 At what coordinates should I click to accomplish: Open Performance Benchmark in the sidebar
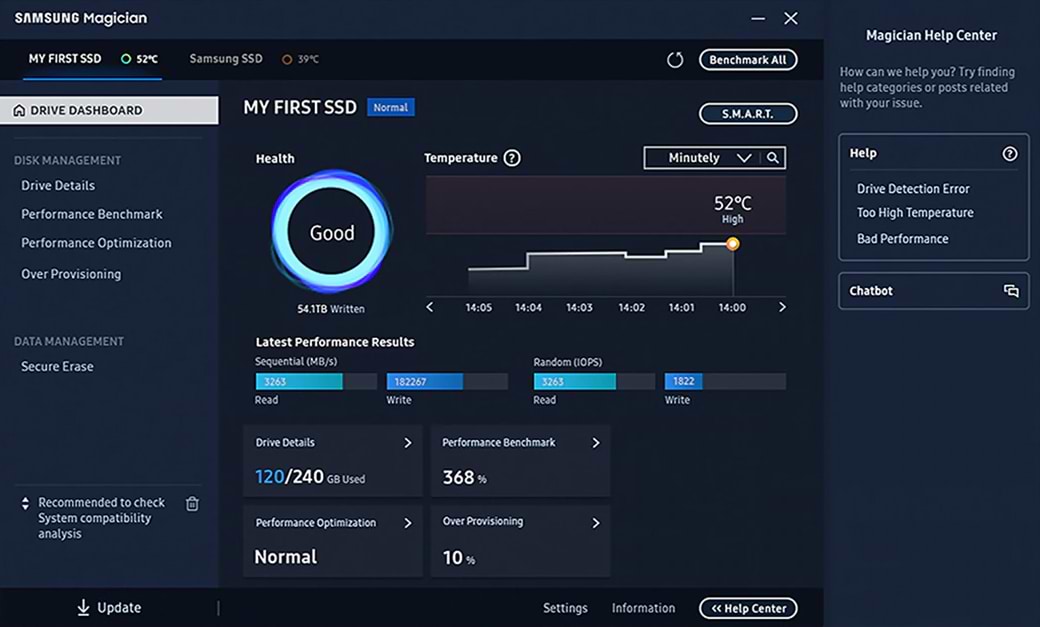pyautogui.click(x=92, y=214)
